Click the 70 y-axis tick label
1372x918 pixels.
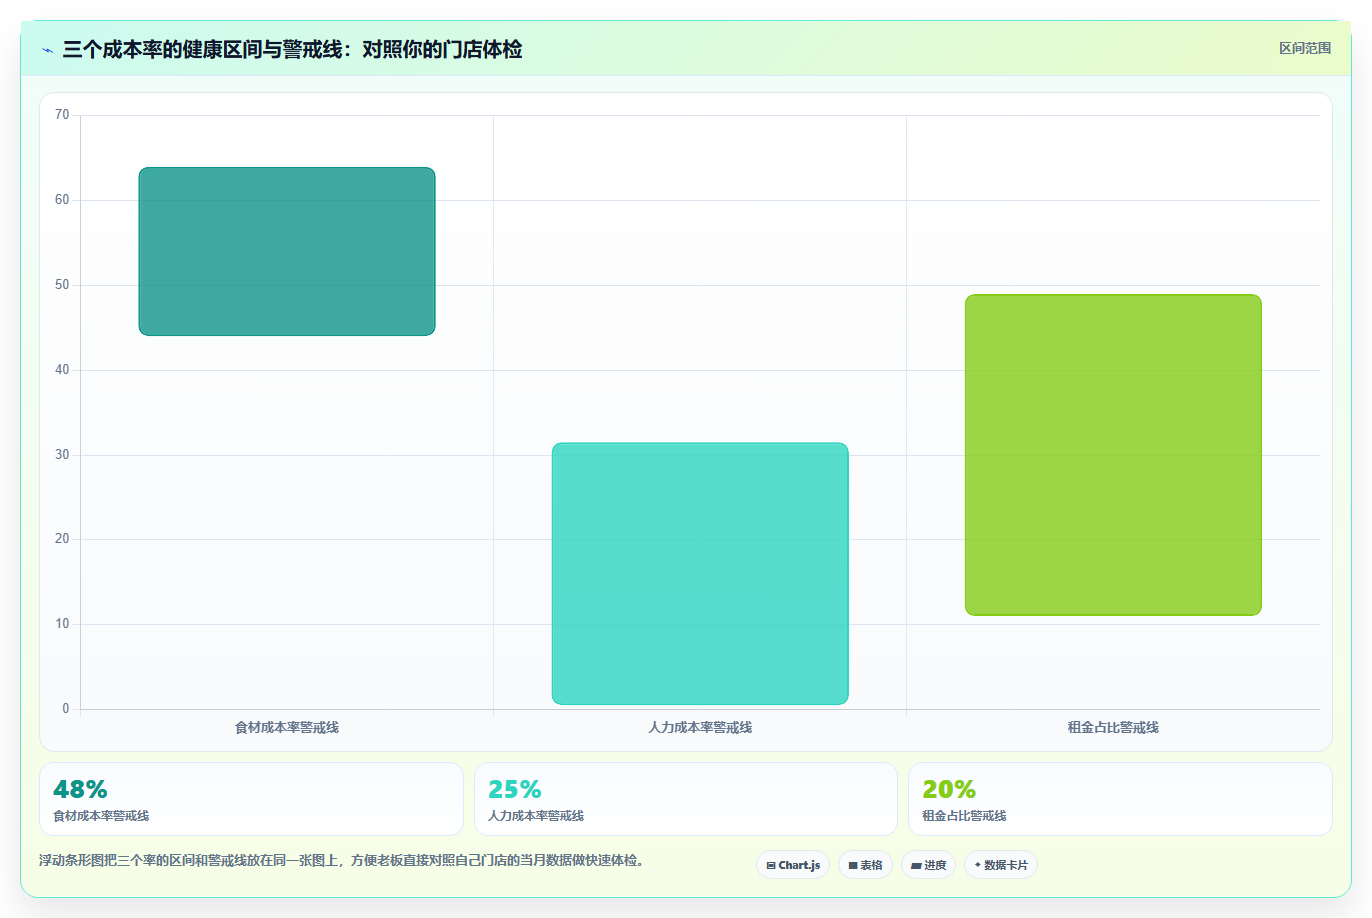(62, 115)
